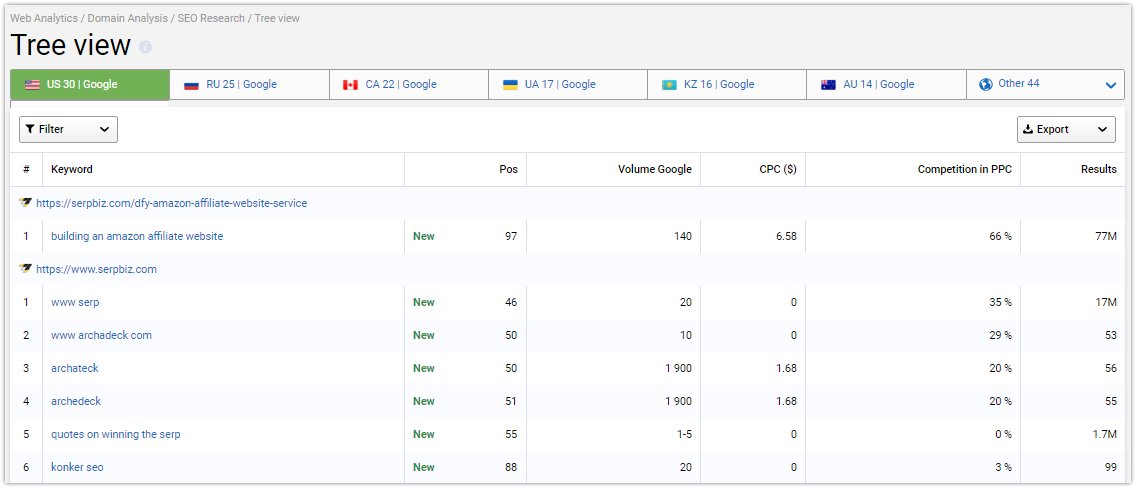Open the https://www.serpbiz.com link
This screenshot has width=1136, height=488.
(96, 269)
